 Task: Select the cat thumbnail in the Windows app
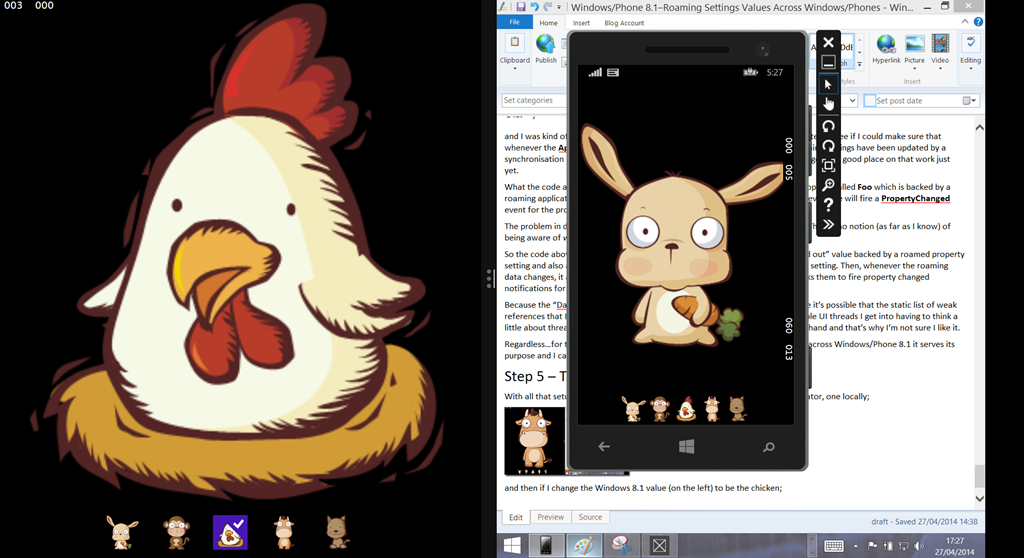[337, 532]
